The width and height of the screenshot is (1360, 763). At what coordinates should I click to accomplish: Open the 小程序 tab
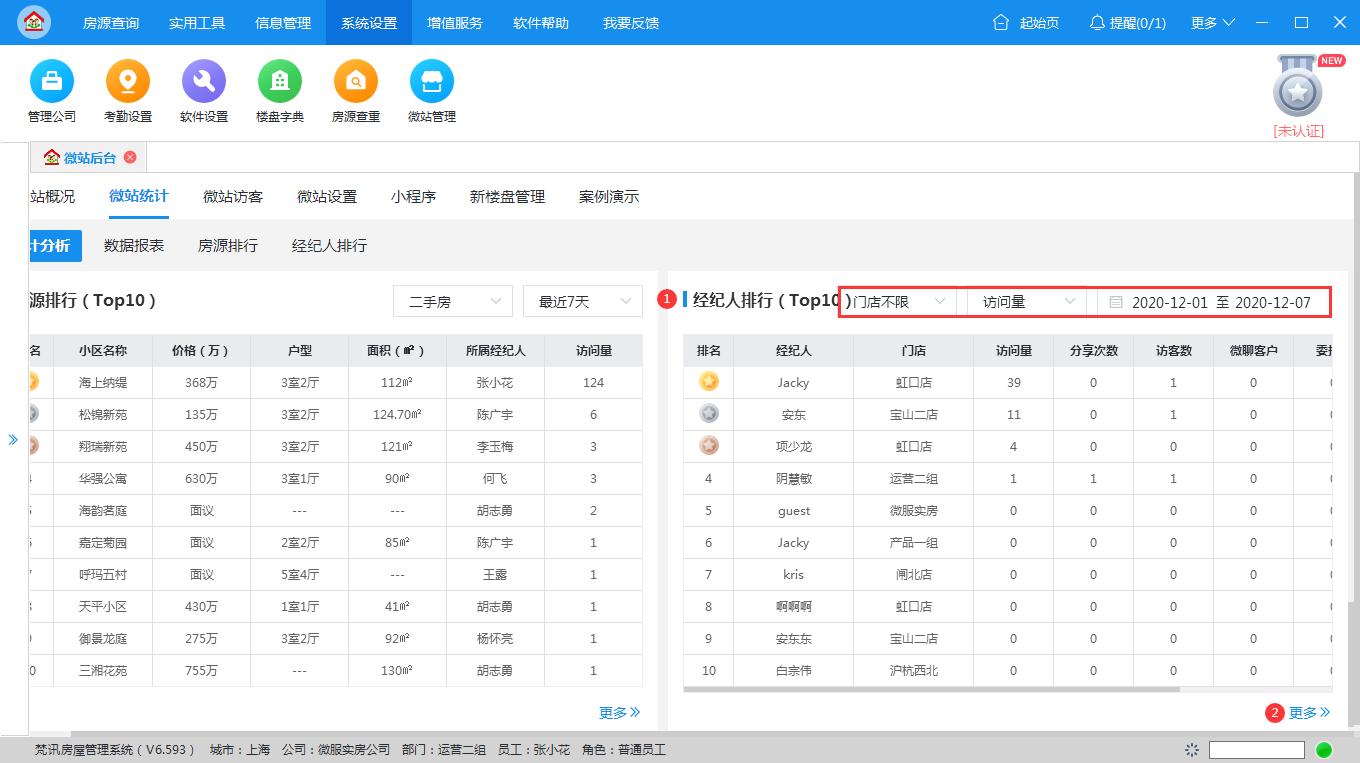413,197
